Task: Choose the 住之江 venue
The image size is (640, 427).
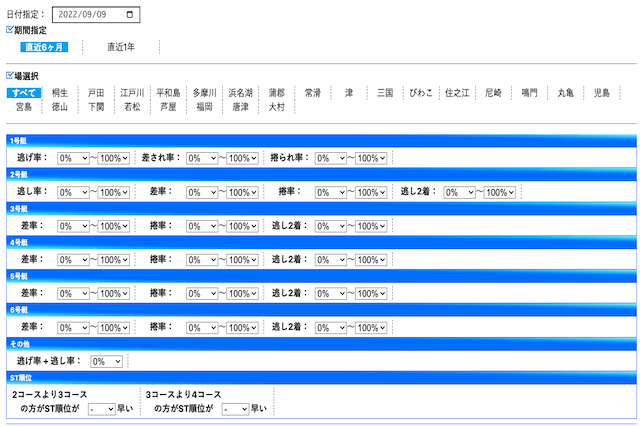Action: [458, 92]
